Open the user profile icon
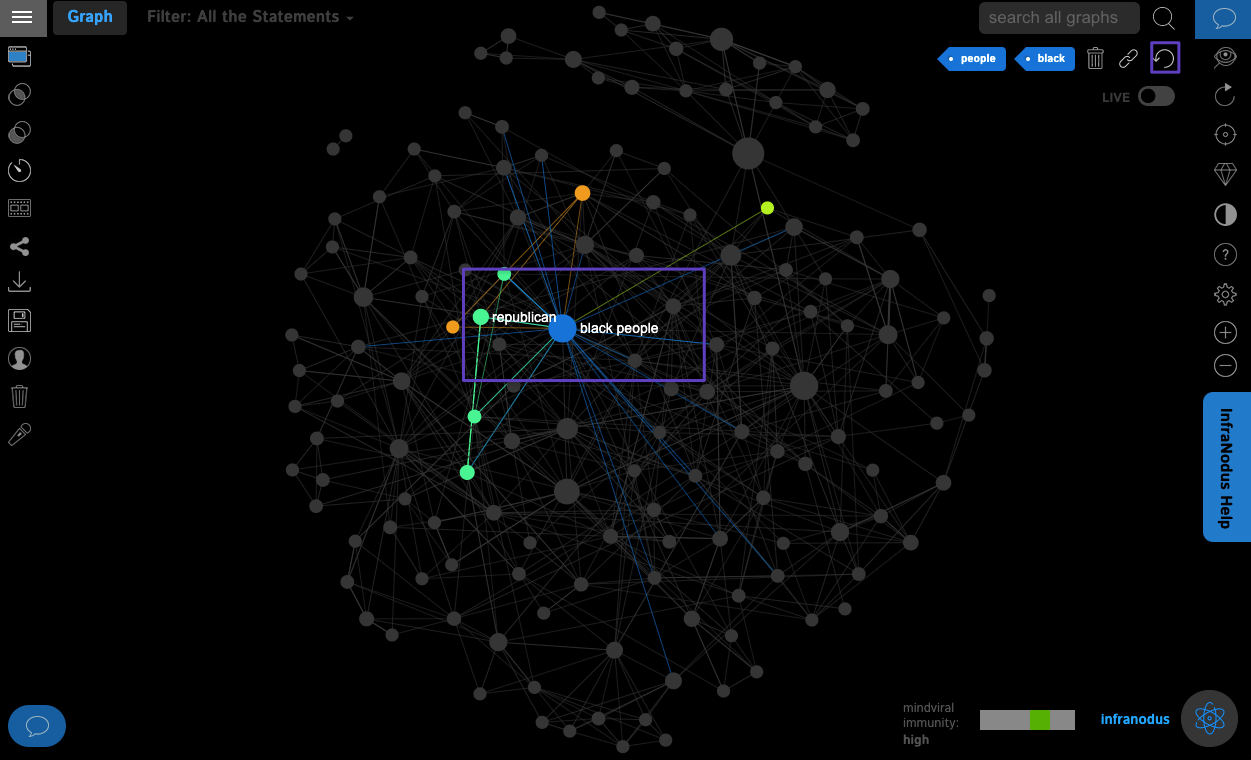Viewport: 1251px width, 760px height. 19,358
